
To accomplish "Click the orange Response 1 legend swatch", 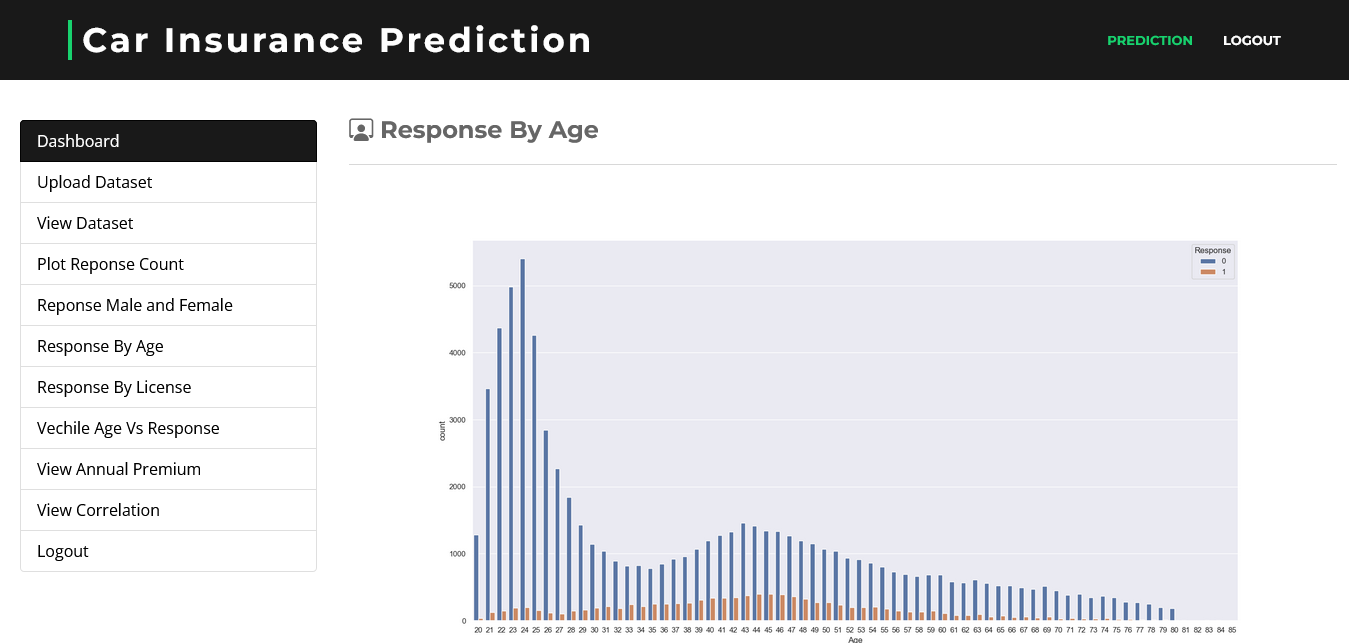I will click(1208, 272).
